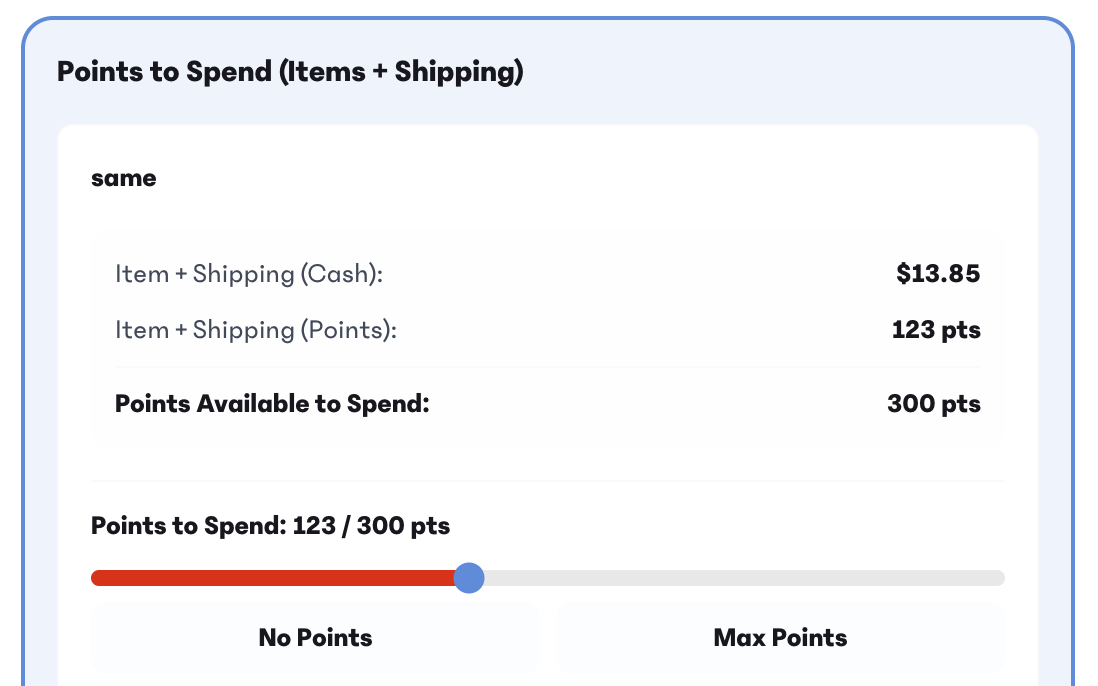Click the divider line above the slider section
Image resolution: width=1098 pixels, height=686 pixels.
[547, 481]
